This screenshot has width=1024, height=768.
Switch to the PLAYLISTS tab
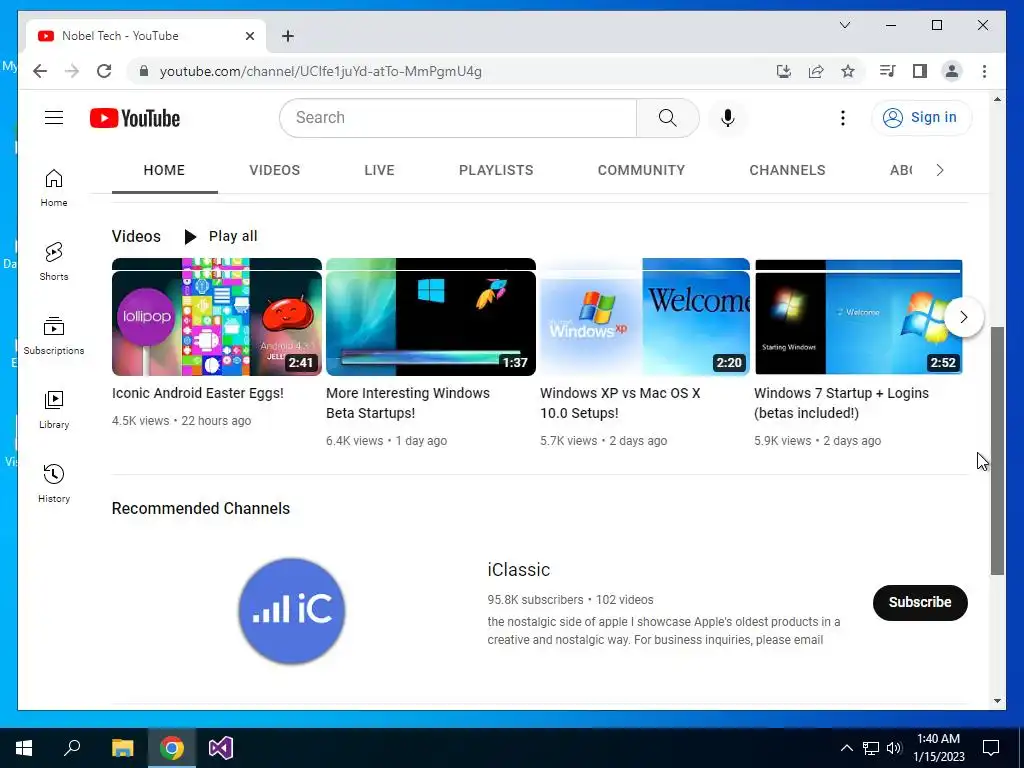(496, 170)
